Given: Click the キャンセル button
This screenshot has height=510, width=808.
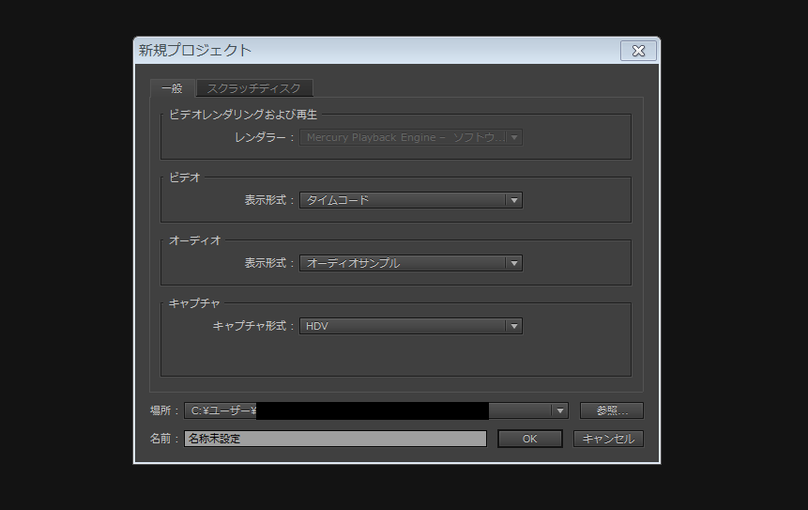Looking at the screenshot, I should (x=609, y=439).
